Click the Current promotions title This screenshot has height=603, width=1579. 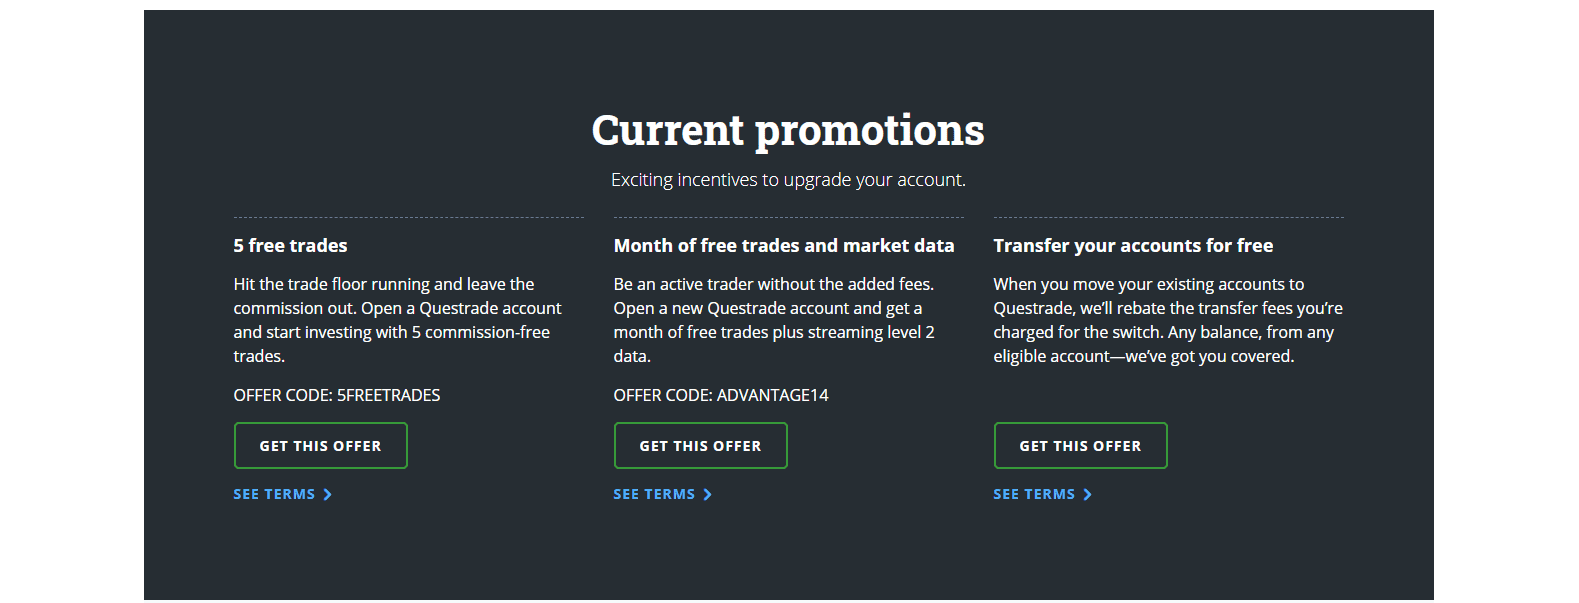[787, 130]
